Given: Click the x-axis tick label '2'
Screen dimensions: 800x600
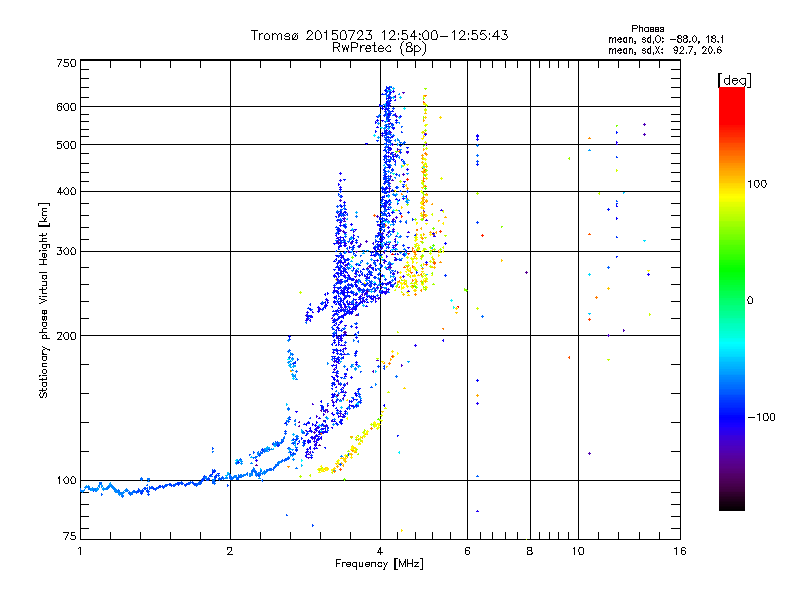Looking at the screenshot, I should click(x=230, y=551).
